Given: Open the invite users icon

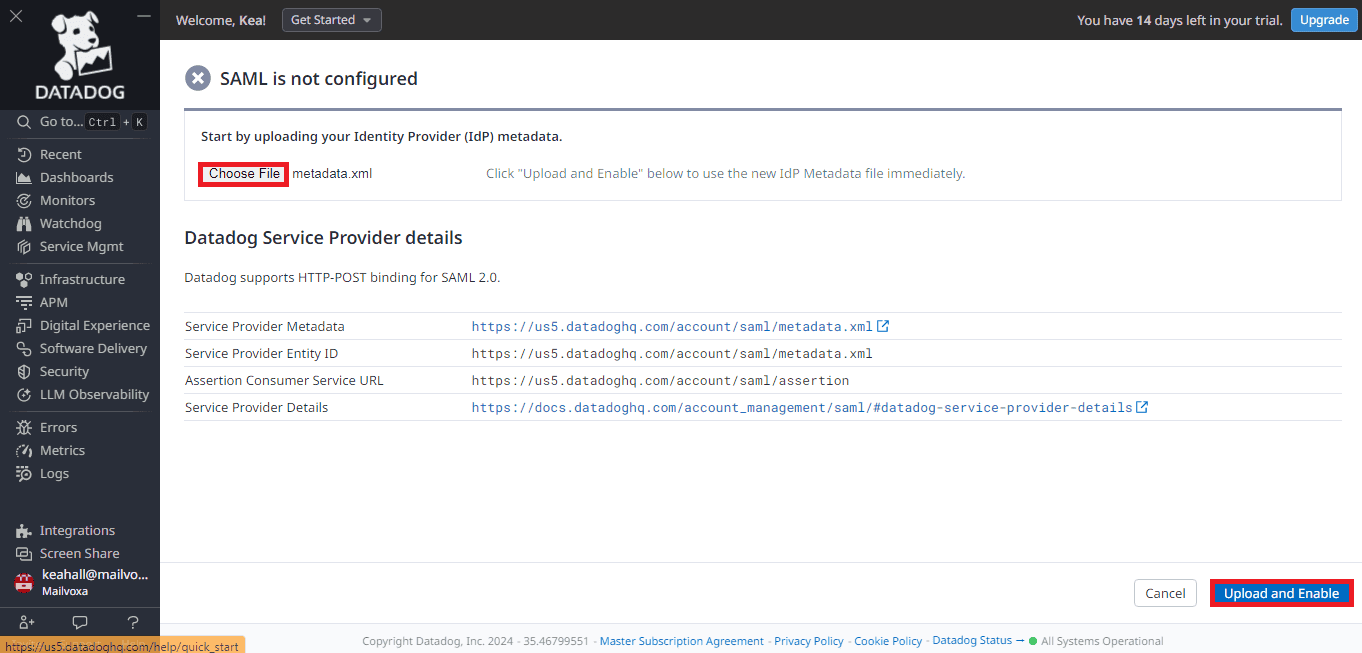Looking at the screenshot, I should click(27, 622).
